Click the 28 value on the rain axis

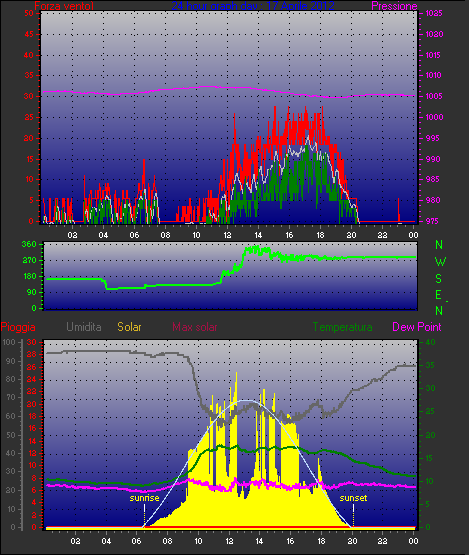[x=32, y=355]
